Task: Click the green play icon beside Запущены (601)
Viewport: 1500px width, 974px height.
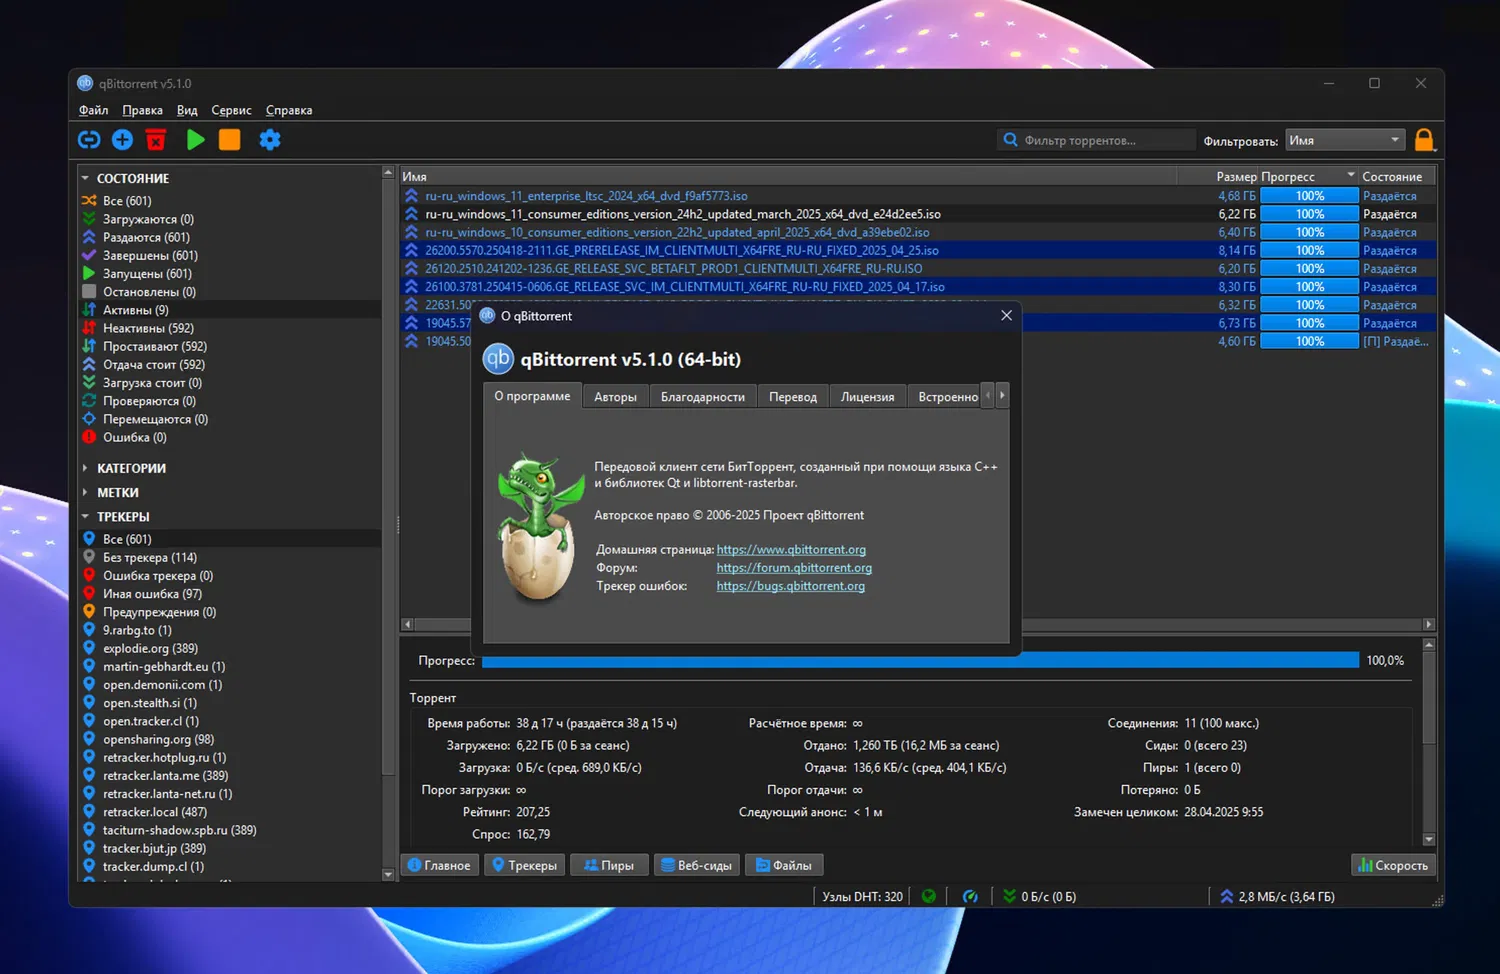Action: click(x=89, y=273)
